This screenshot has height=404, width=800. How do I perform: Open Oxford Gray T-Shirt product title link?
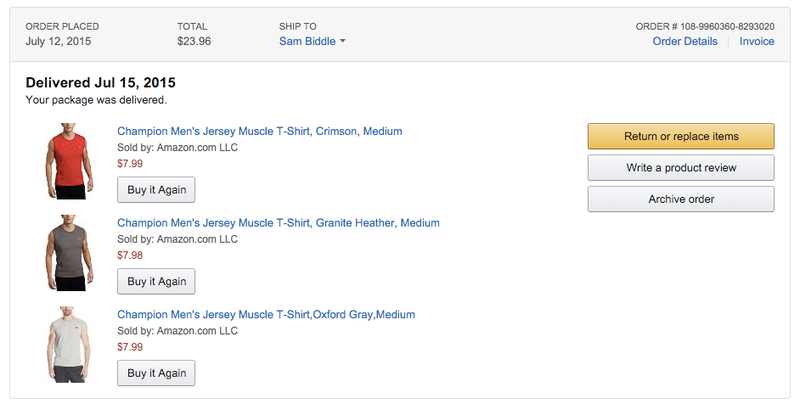pyautogui.click(x=266, y=315)
